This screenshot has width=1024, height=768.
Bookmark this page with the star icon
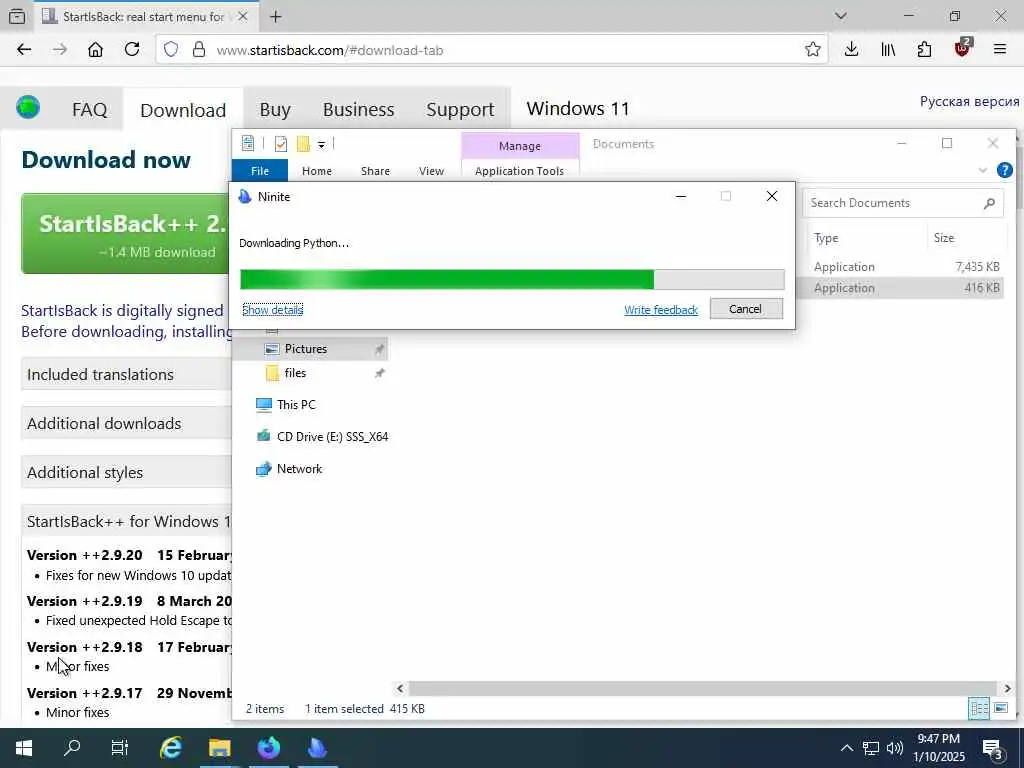[x=812, y=50]
